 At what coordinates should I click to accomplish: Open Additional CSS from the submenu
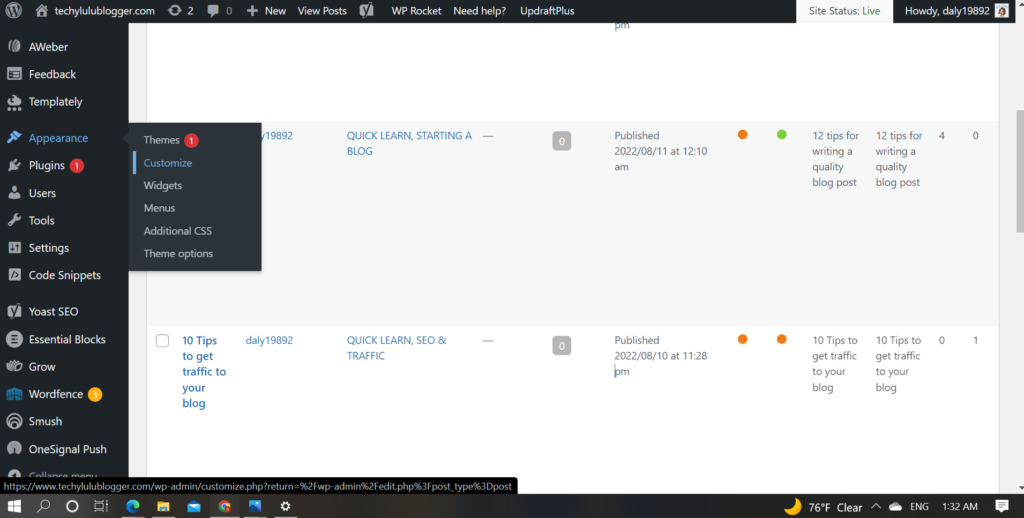point(178,231)
